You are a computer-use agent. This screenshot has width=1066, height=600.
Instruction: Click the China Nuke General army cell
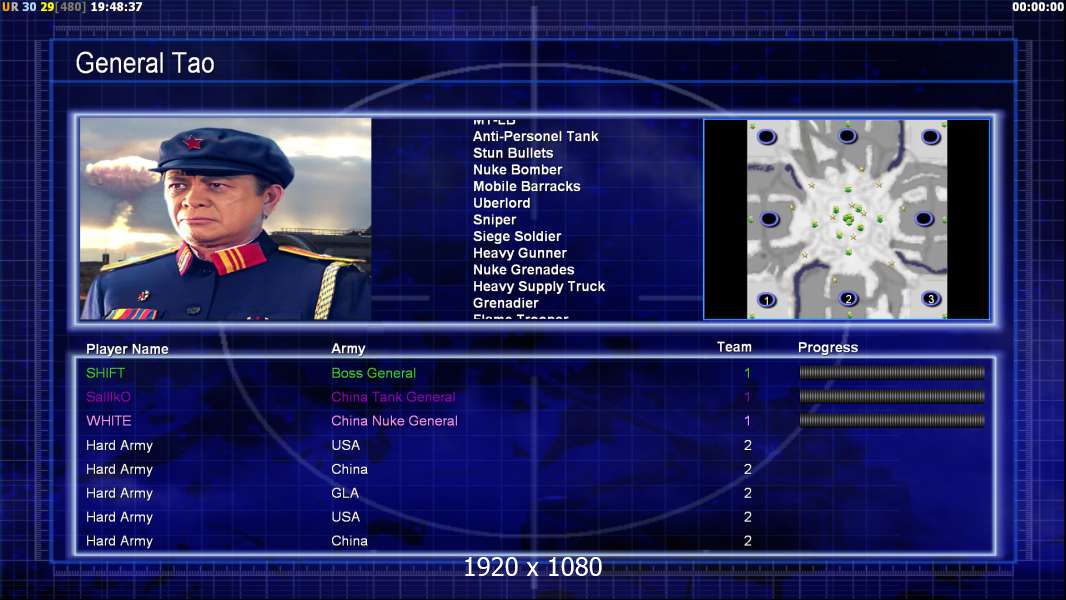(394, 421)
